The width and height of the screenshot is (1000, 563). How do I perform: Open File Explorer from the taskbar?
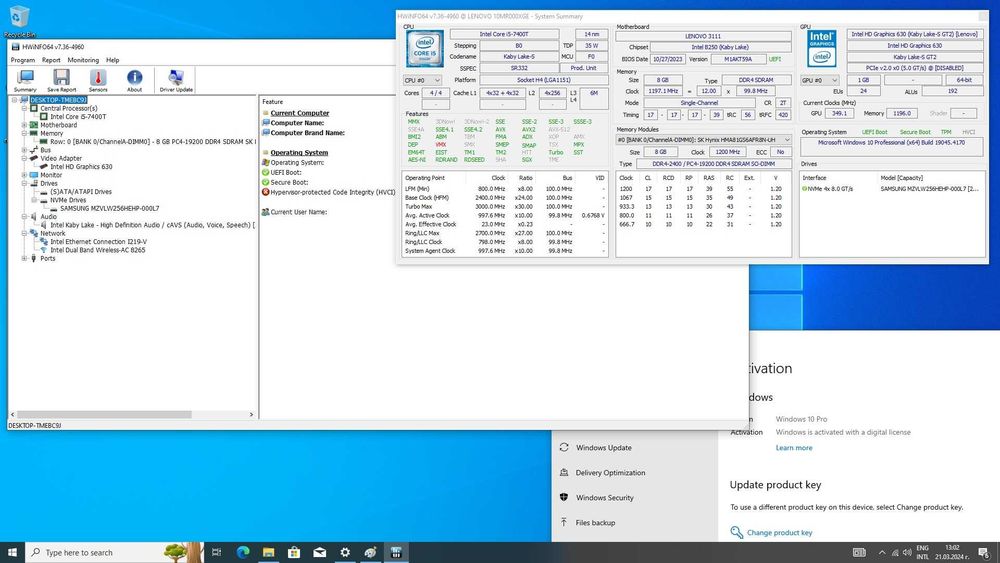click(x=268, y=552)
